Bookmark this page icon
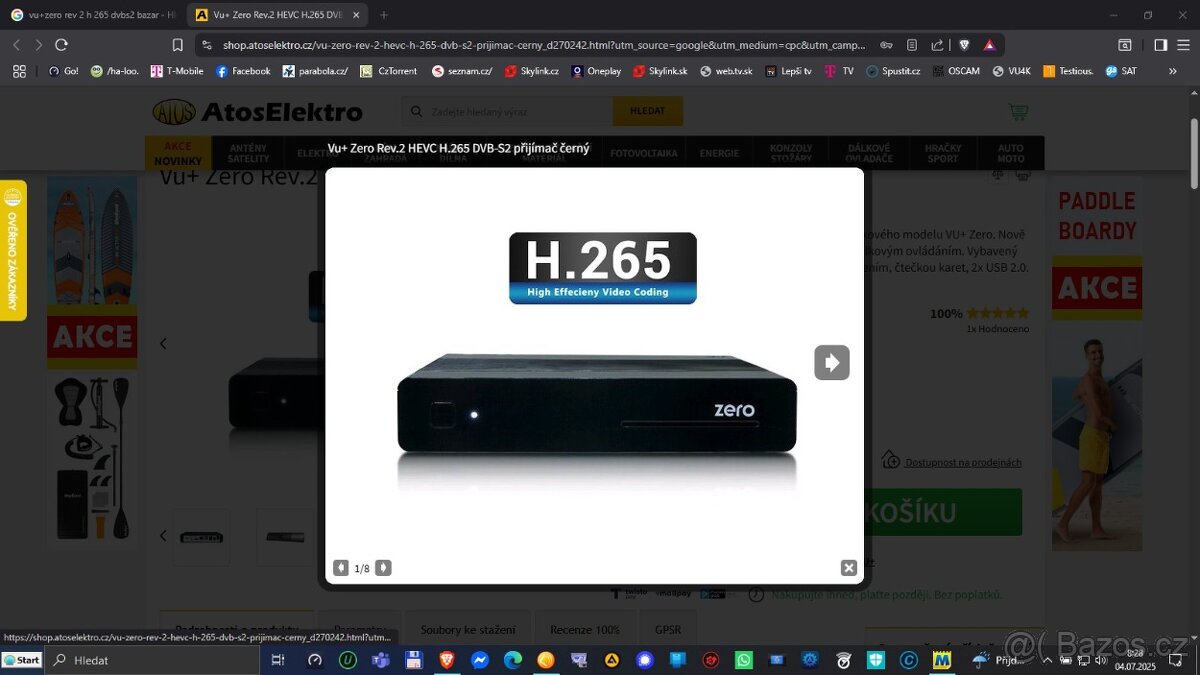 178,45
